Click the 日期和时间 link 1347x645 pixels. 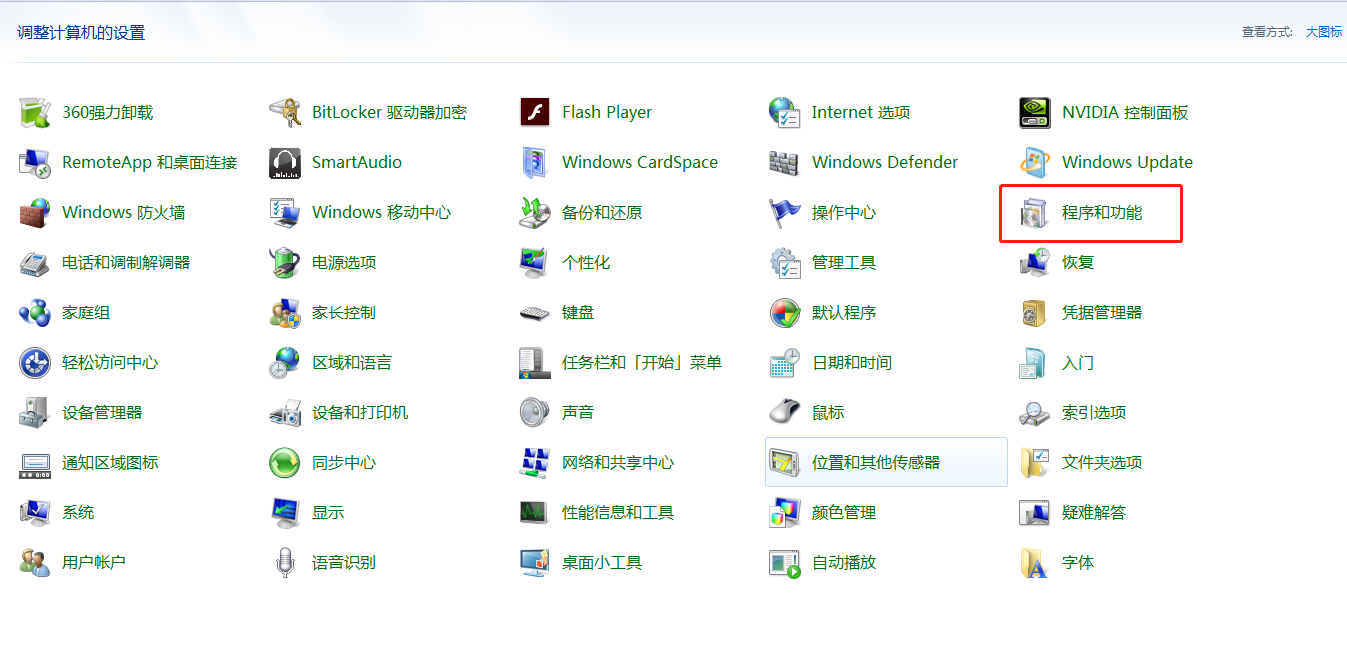852,363
